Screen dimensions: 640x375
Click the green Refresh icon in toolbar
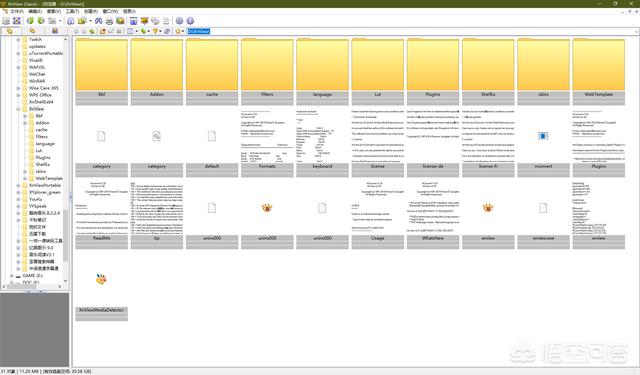30,21
